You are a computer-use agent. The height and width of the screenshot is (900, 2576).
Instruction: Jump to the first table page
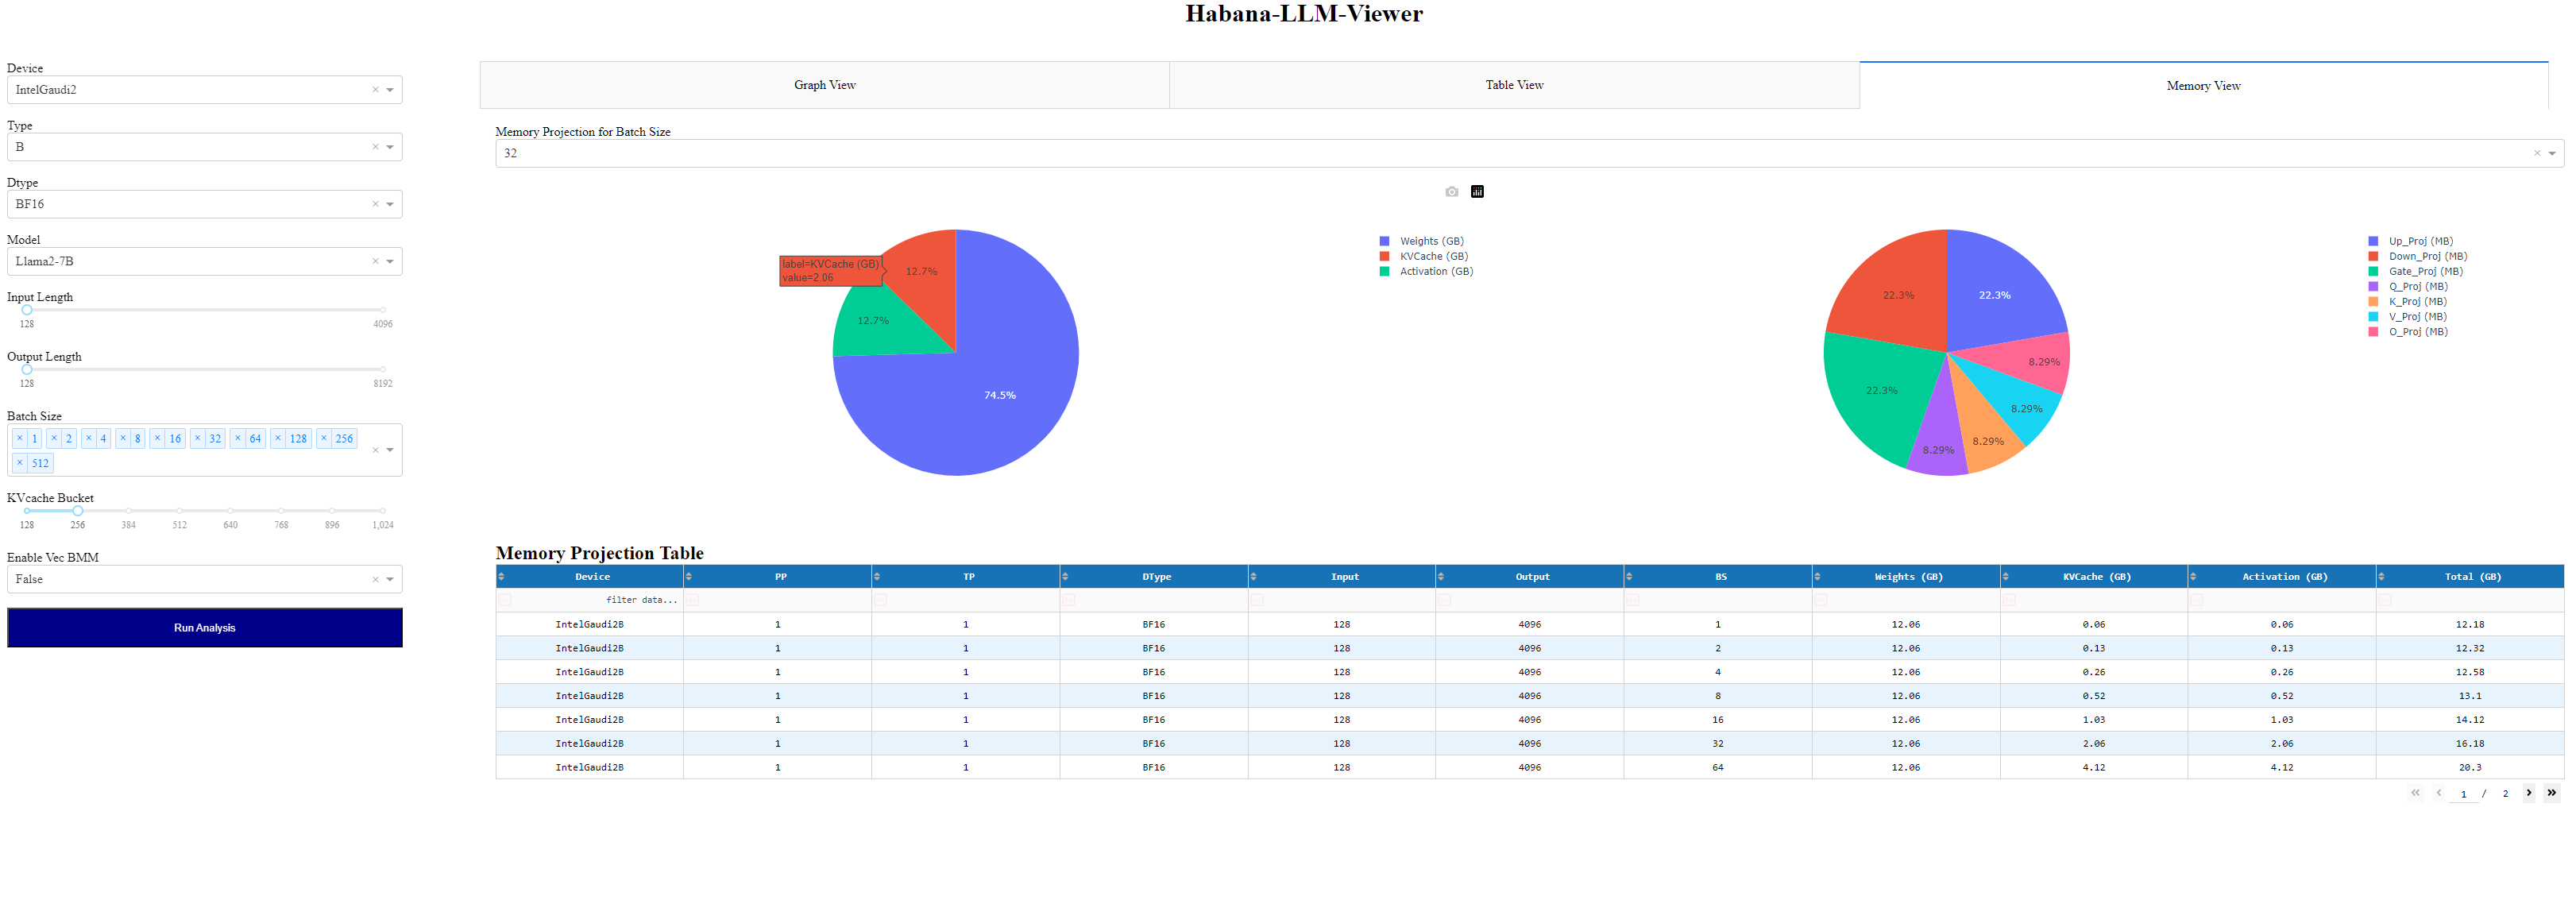(x=2415, y=793)
